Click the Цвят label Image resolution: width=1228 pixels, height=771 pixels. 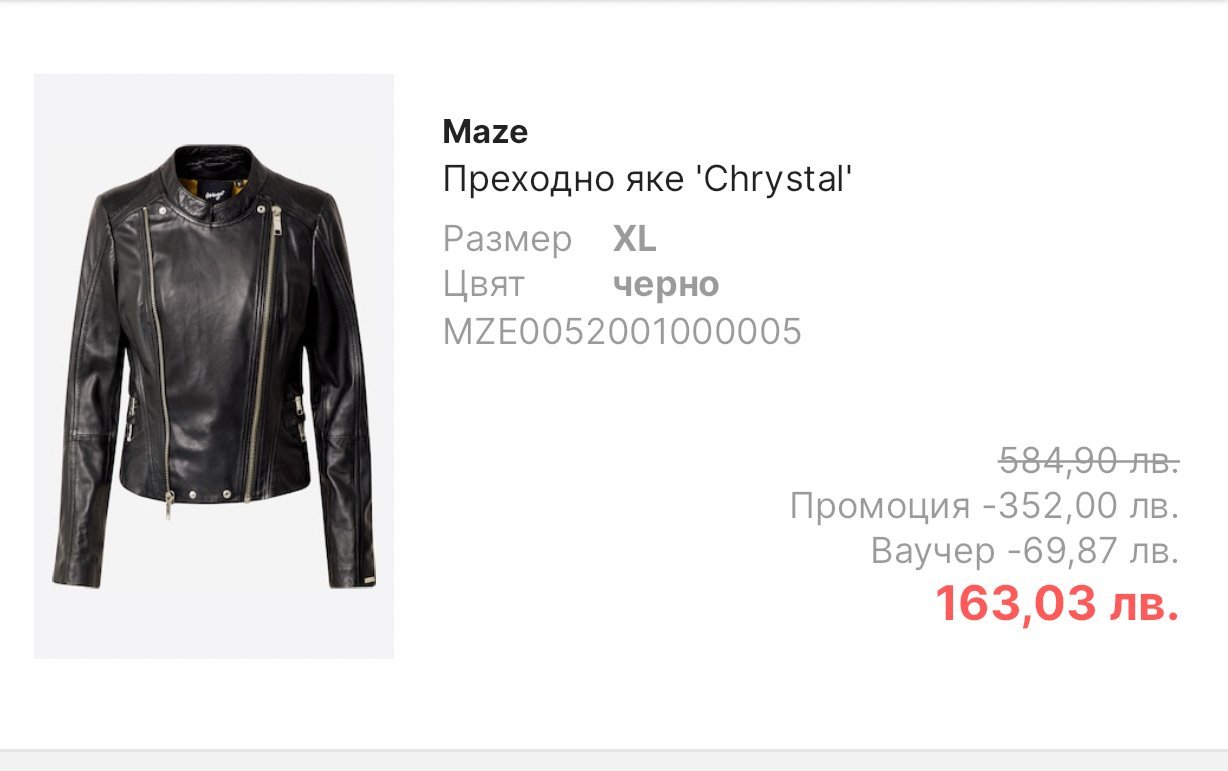(x=483, y=285)
